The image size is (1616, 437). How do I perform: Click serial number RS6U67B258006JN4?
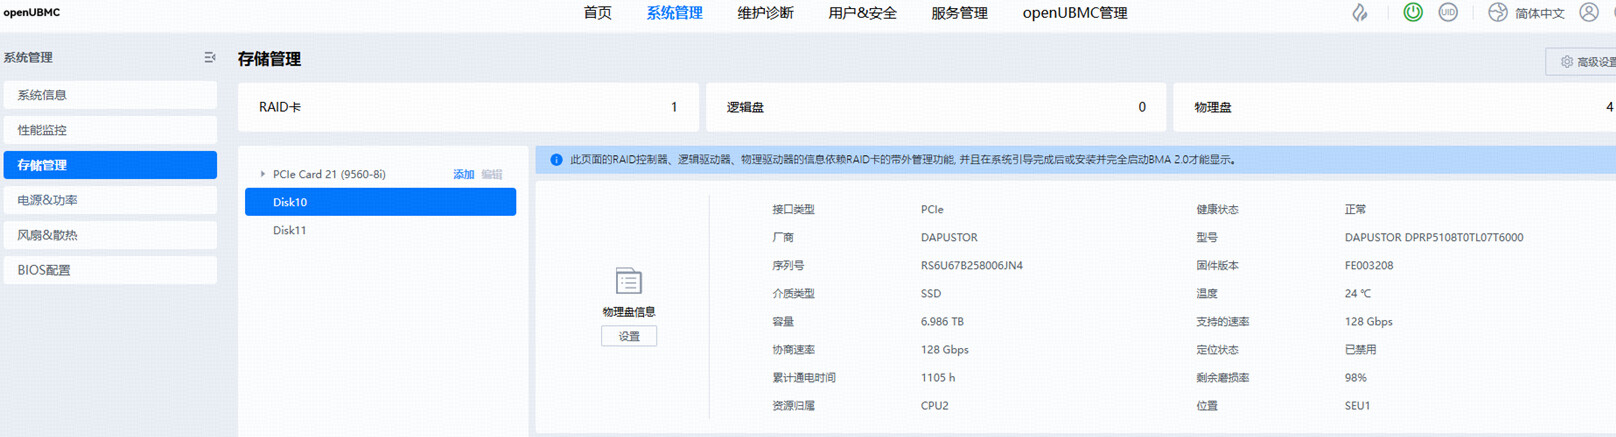click(972, 266)
